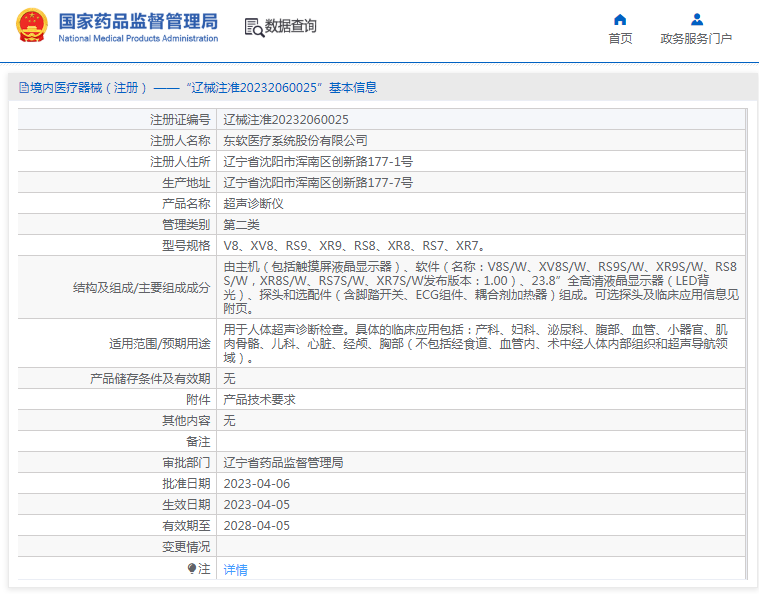Click the 产品名称 row label

(x=186, y=203)
